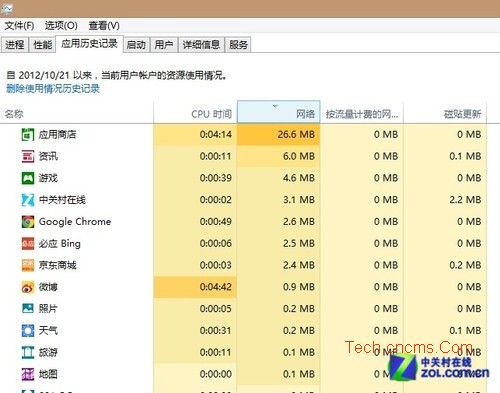
Task: Click the Google Chrome icon
Action: tap(28, 222)
